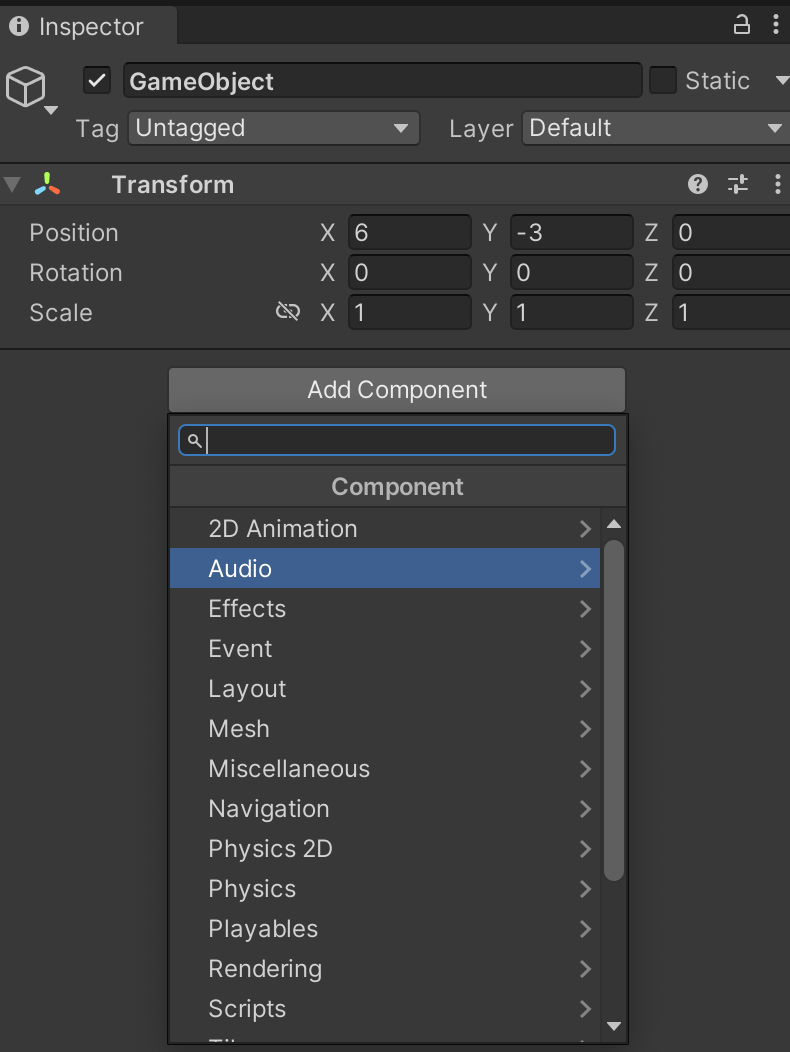Click the Inspector lock icon
The height and width of the screenshot is (1052, 790).
click(x=742, y=25)
